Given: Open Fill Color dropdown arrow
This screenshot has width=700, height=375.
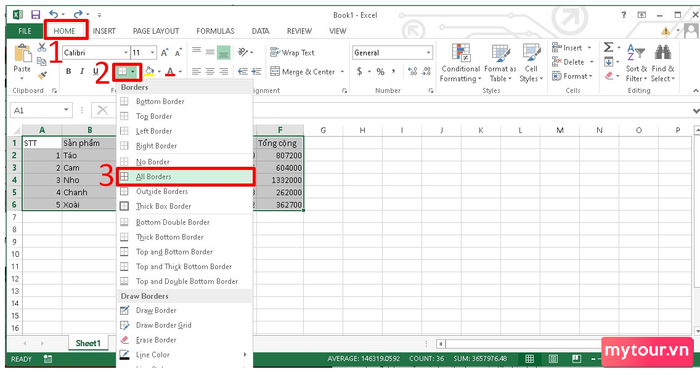Looking at the screenshot, I should coord(159,71).
